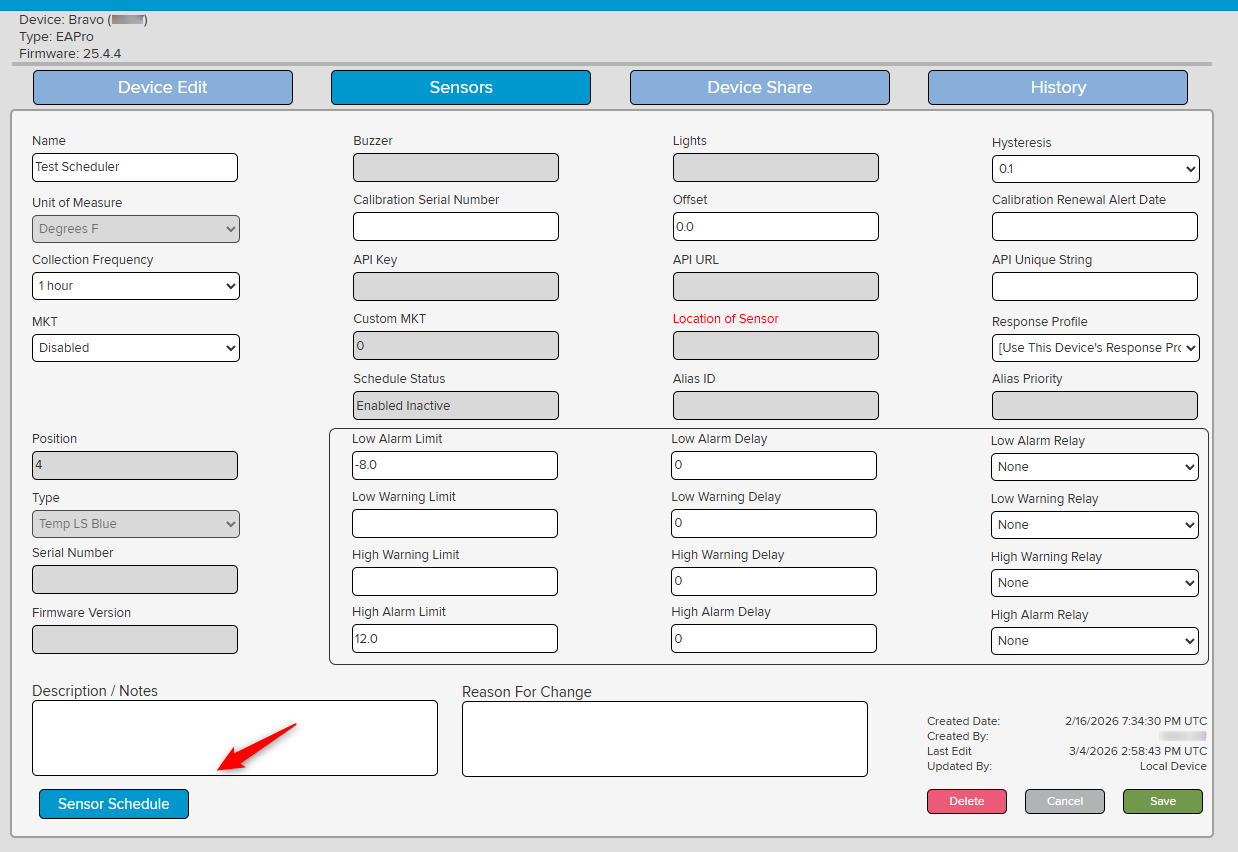Expand the Hysteresis dropdown

pos(1095,170)
